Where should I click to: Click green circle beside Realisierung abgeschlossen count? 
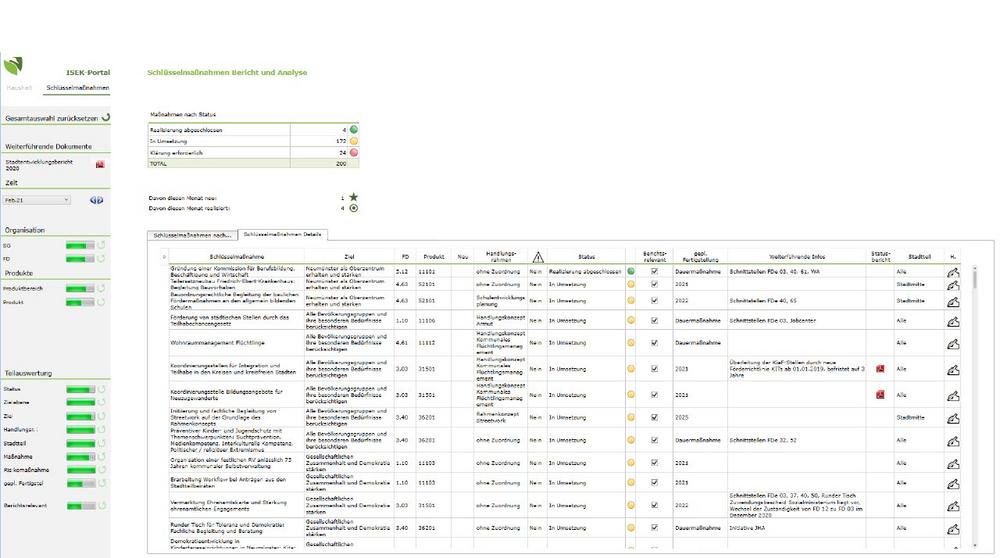click(353, 129)
